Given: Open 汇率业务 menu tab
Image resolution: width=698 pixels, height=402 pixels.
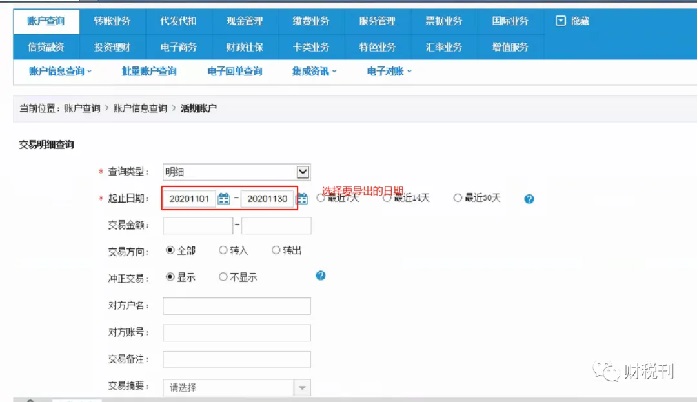Looking at the screenshot, I should click(x=444, y=47).
